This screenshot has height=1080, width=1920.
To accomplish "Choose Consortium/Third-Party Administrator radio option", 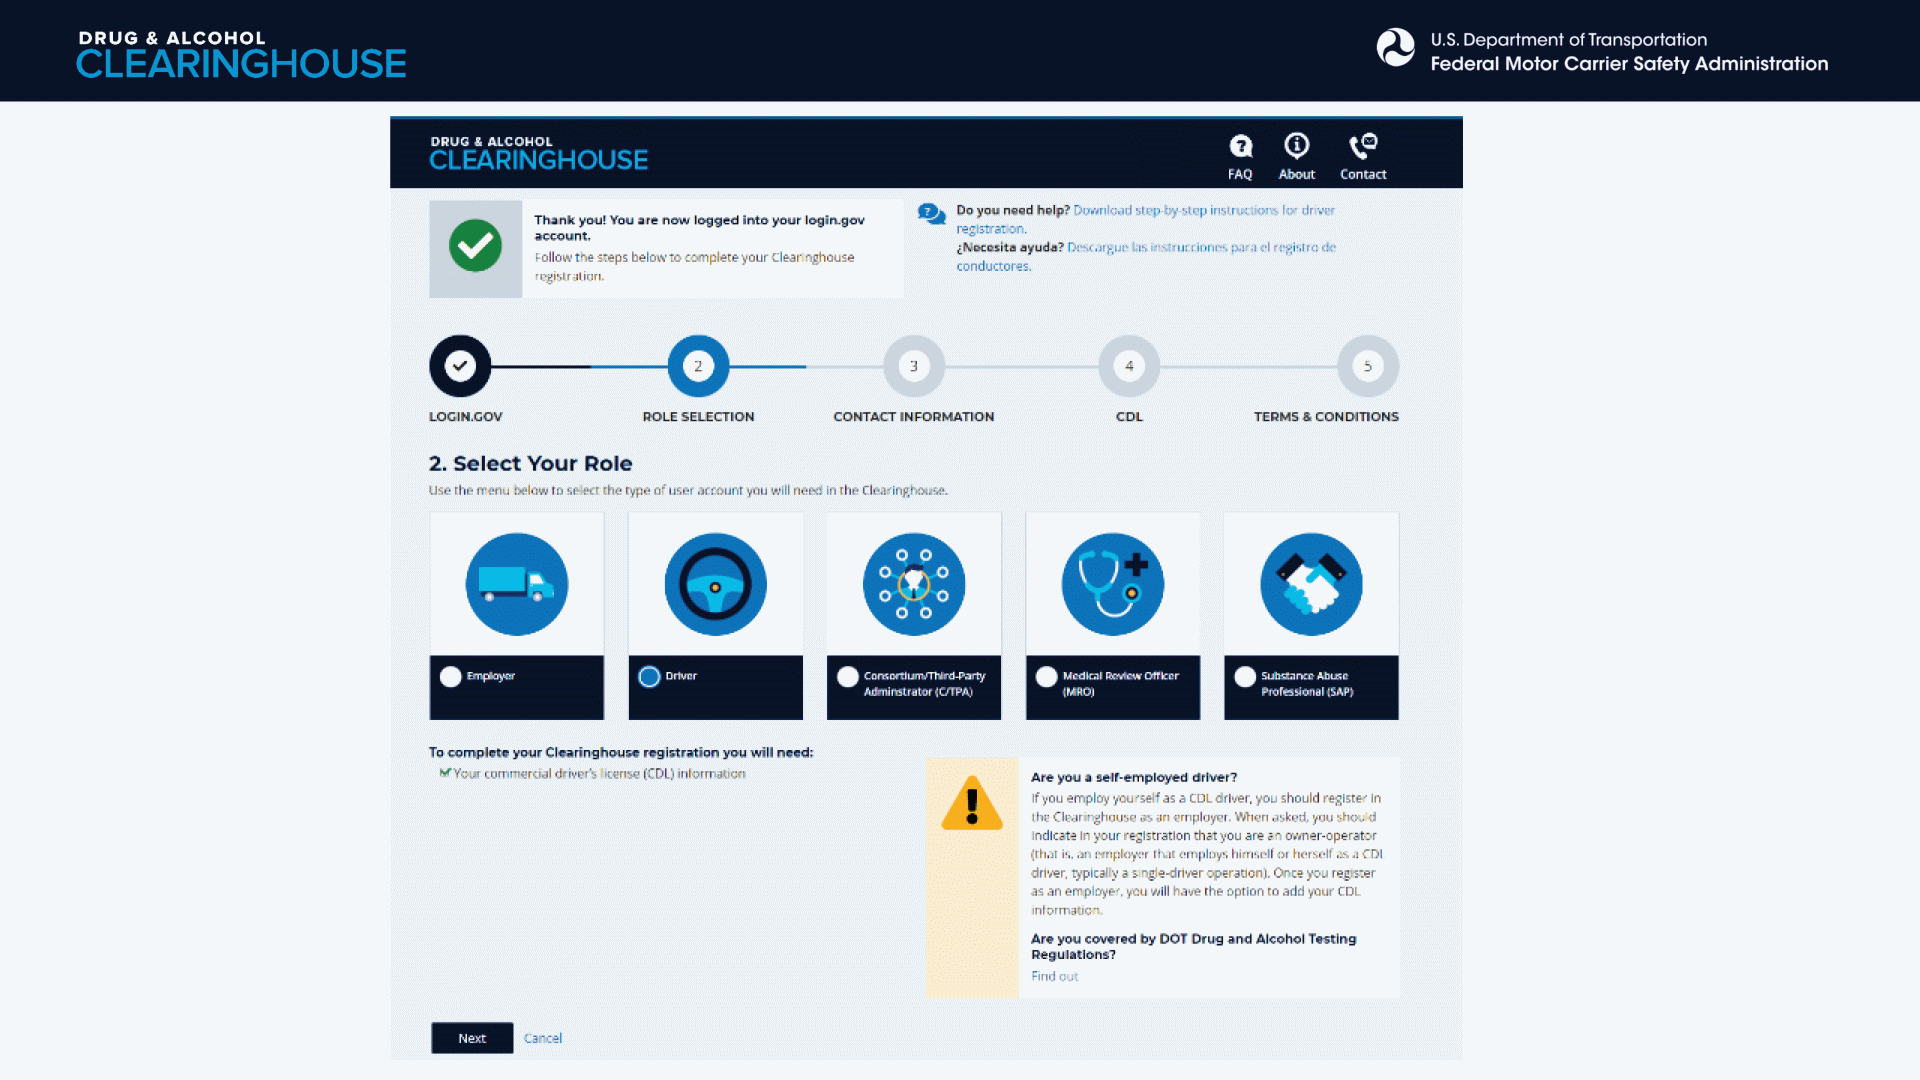I will click(x=848, y=677).
